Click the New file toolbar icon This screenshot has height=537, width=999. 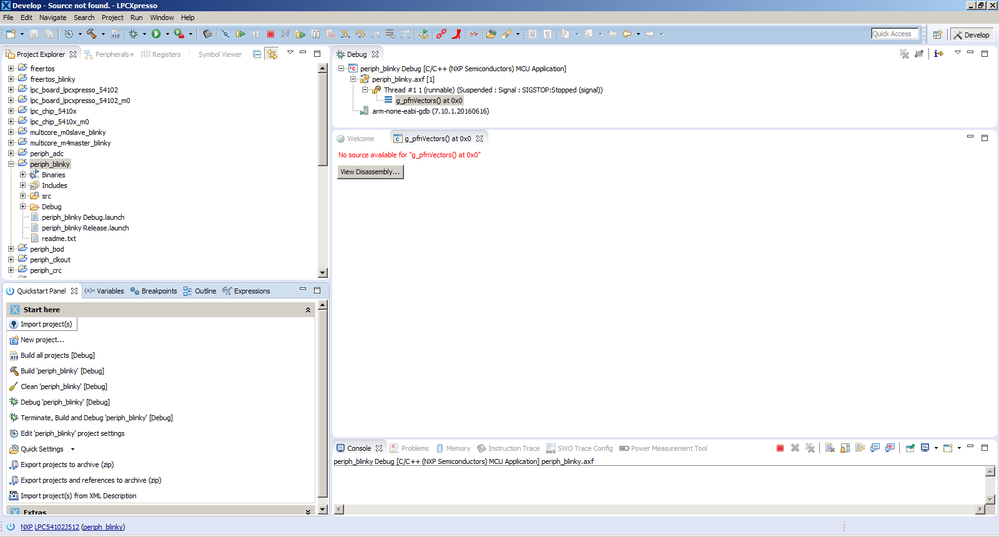coord(11,34)
